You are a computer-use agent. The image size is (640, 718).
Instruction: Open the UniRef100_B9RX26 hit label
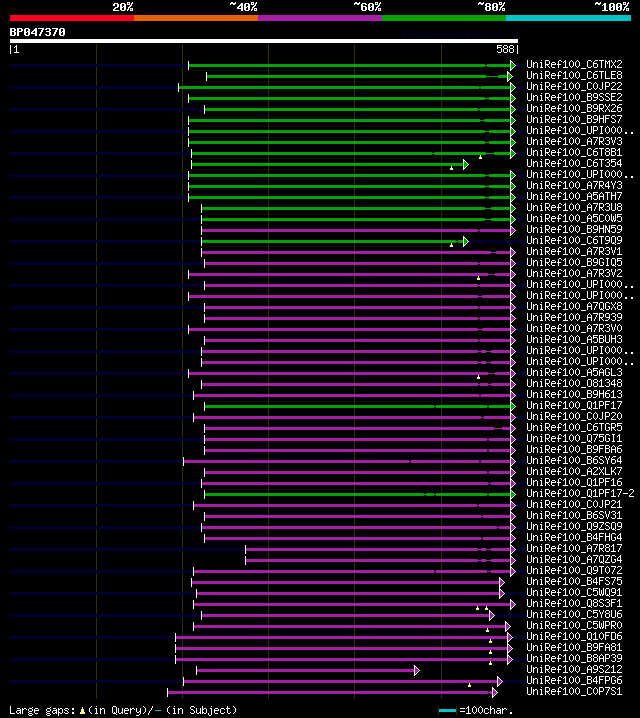point(574,109)
